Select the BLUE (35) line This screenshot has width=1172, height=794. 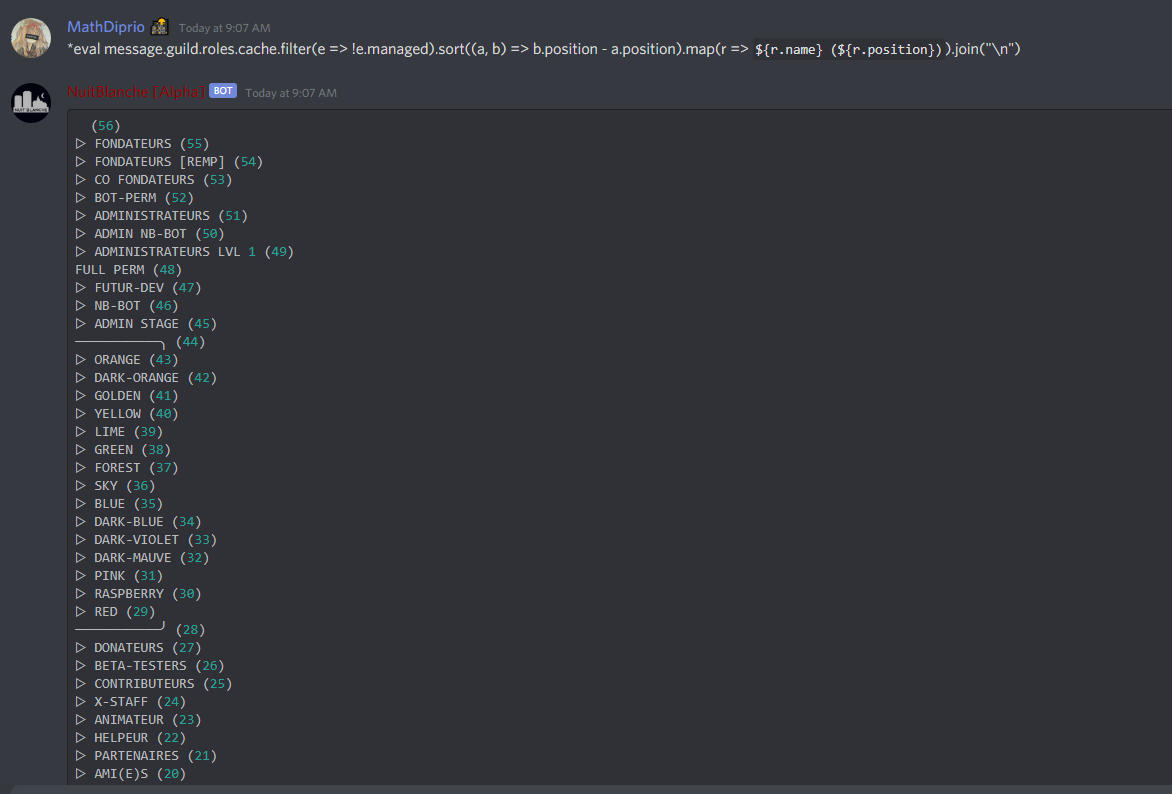click(120, 503)
